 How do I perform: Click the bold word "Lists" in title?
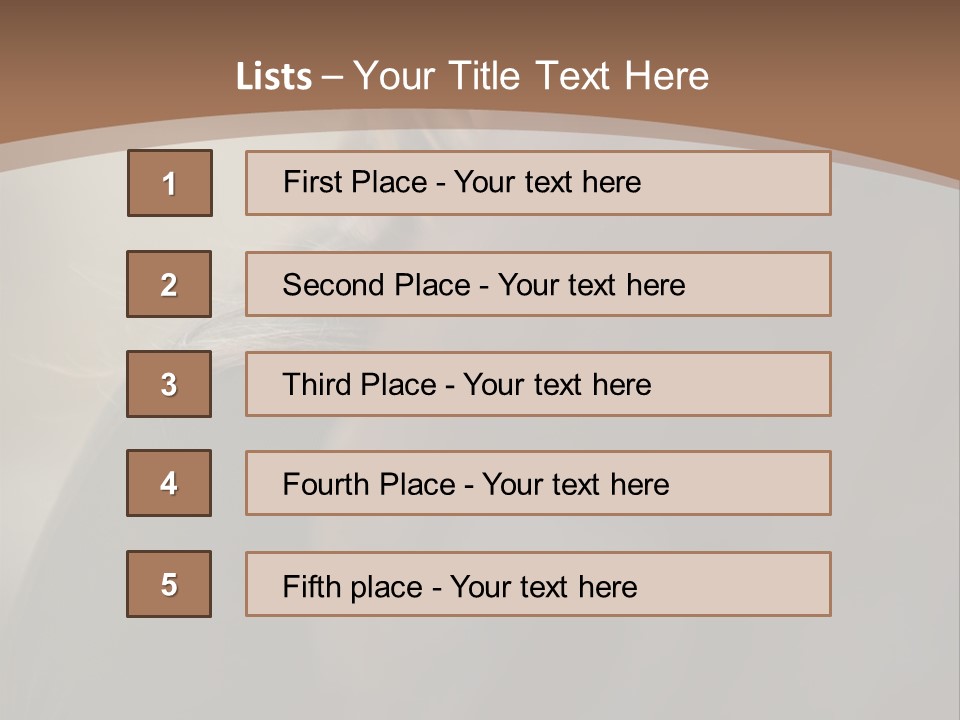coord(273,77)
